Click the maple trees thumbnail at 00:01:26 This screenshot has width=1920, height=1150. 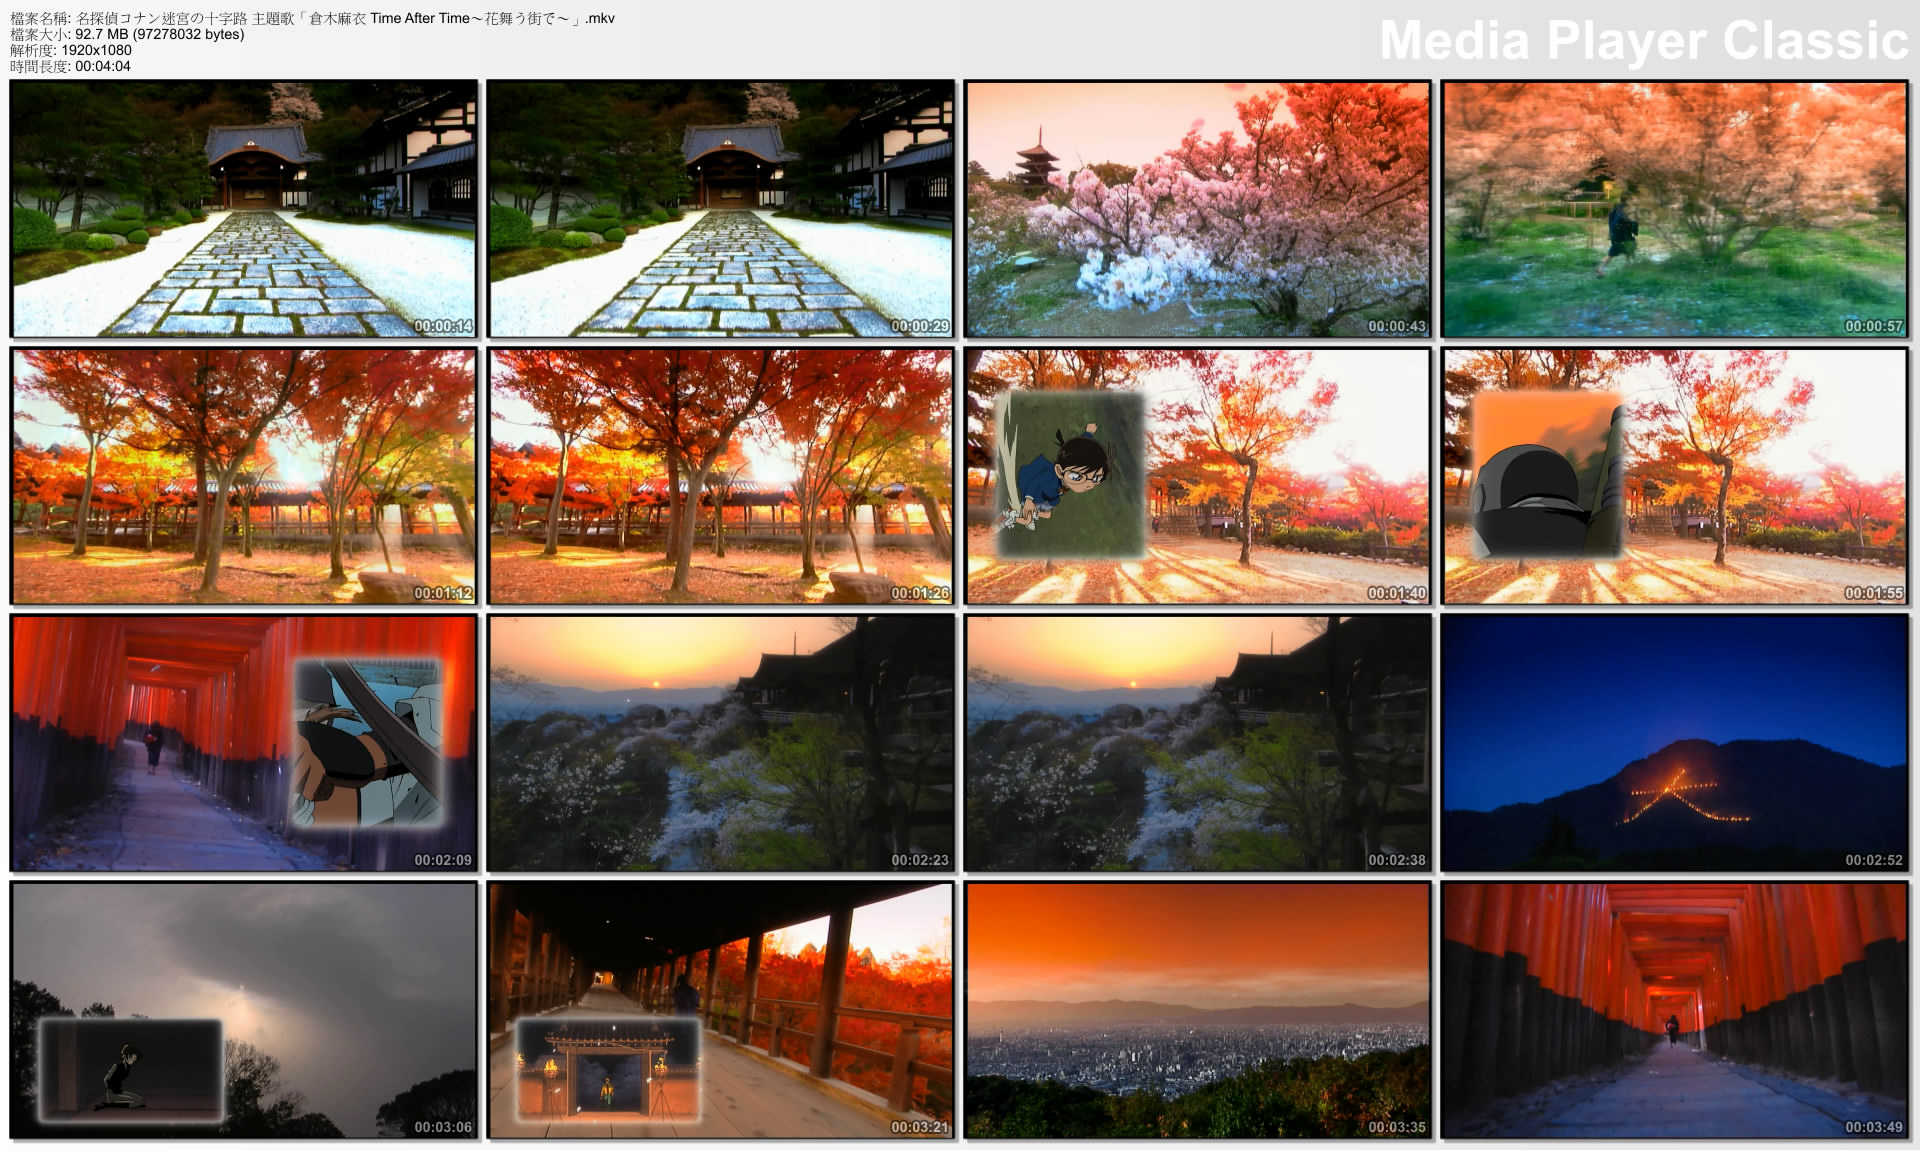click(x=721, y=476)
